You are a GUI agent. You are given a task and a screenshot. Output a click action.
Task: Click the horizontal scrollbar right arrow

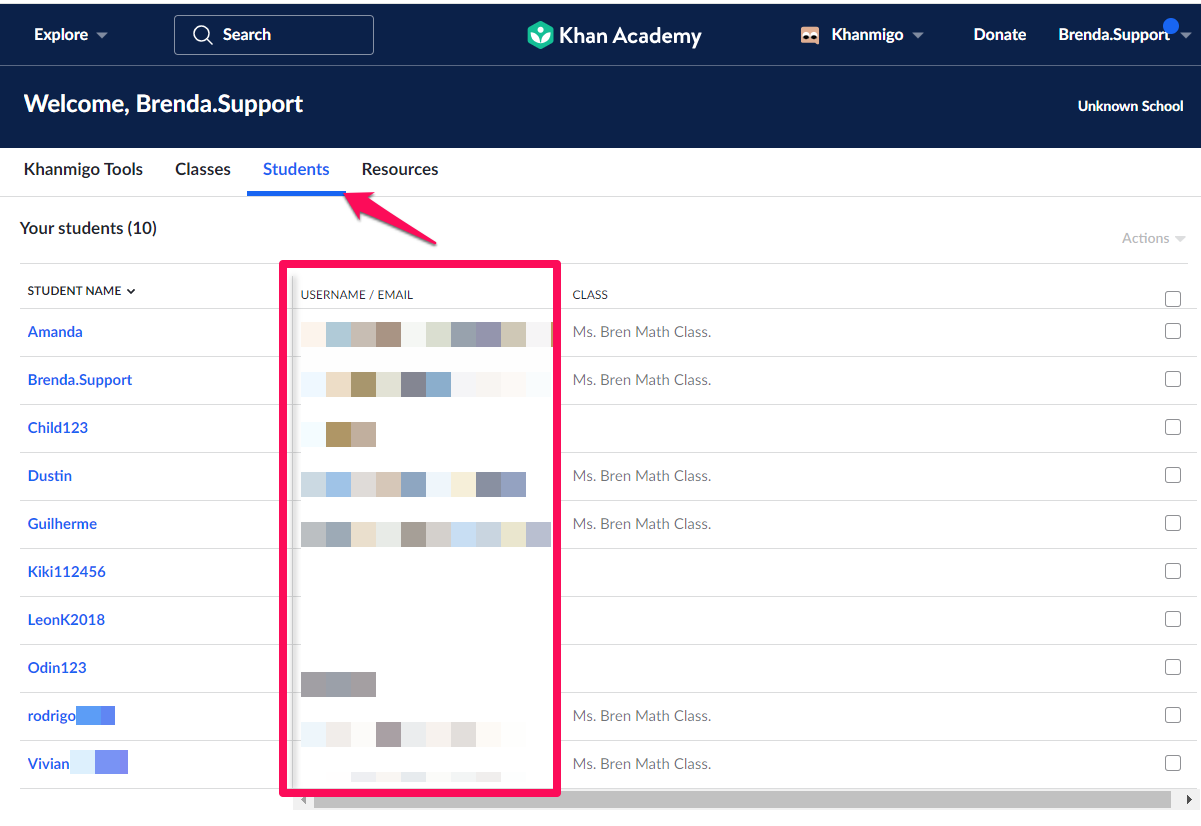(x=1189, y=800)
